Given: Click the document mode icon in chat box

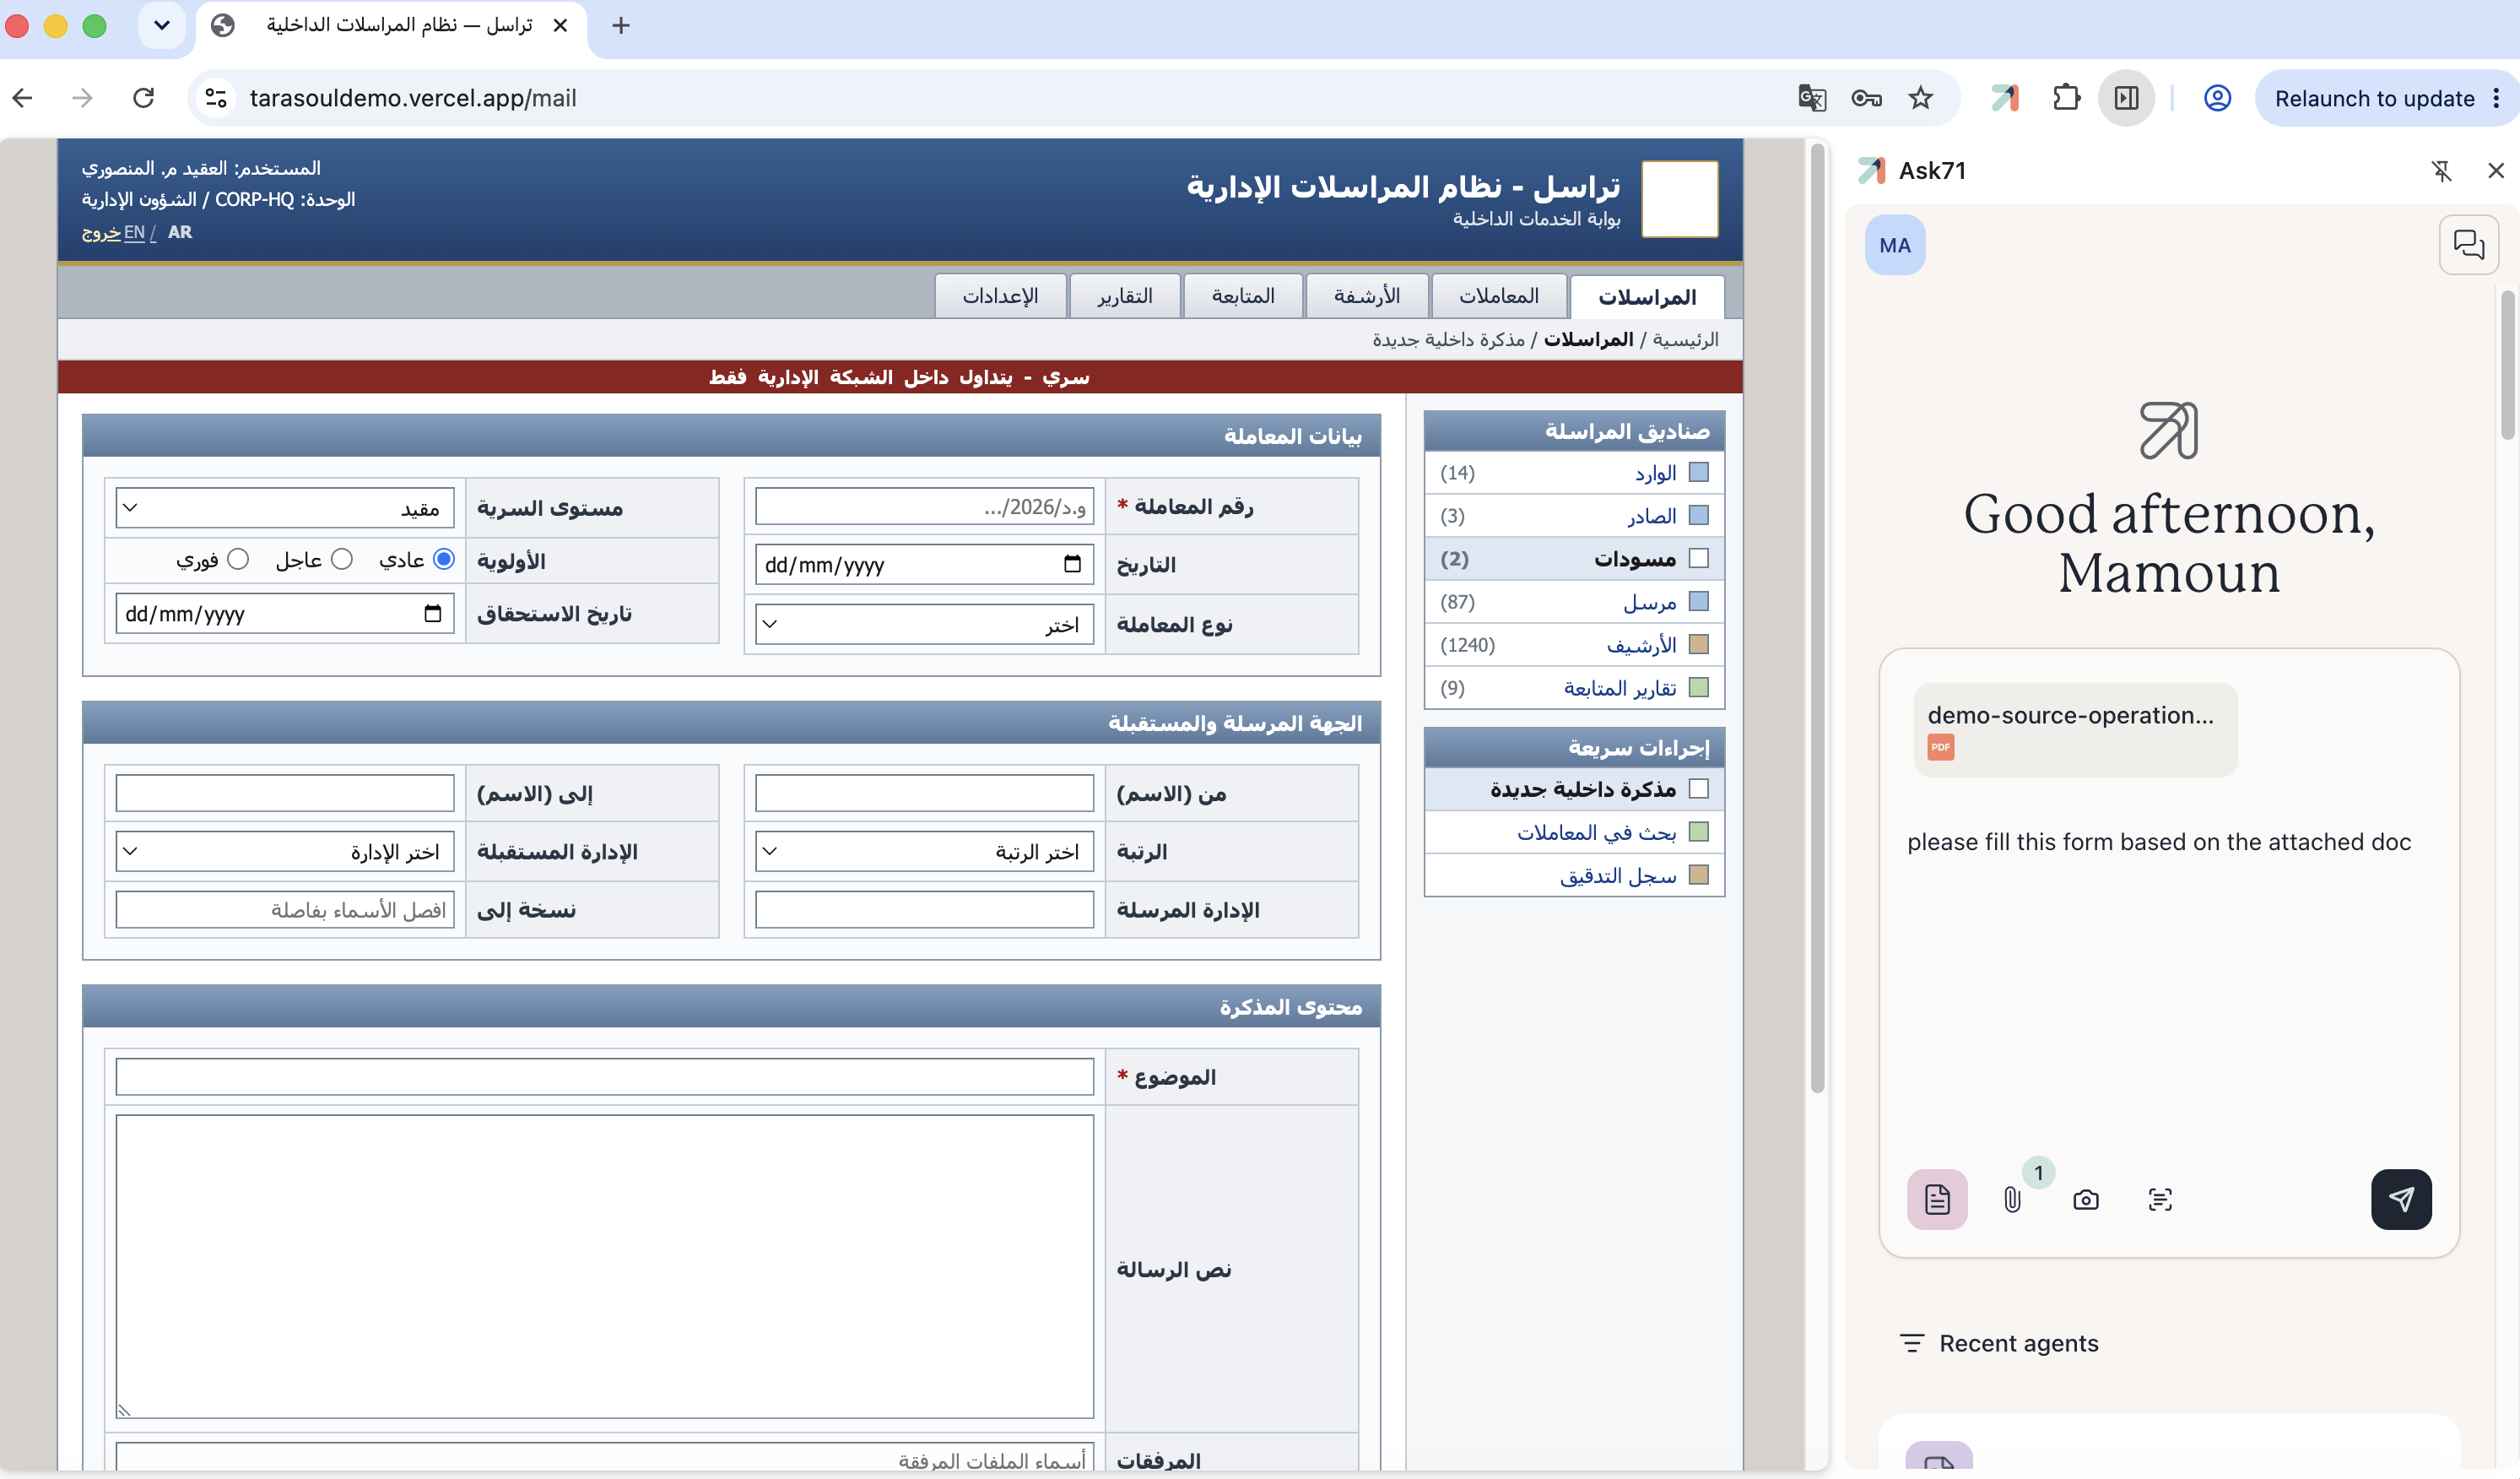Looking at the screenshot, I should [x=1937, y=1199].
